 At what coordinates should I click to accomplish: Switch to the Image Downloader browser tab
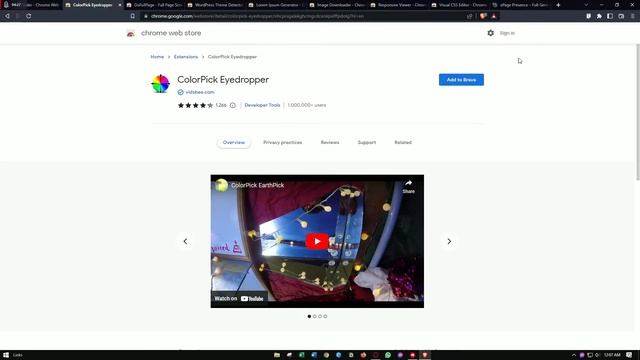tap(337, 5)
